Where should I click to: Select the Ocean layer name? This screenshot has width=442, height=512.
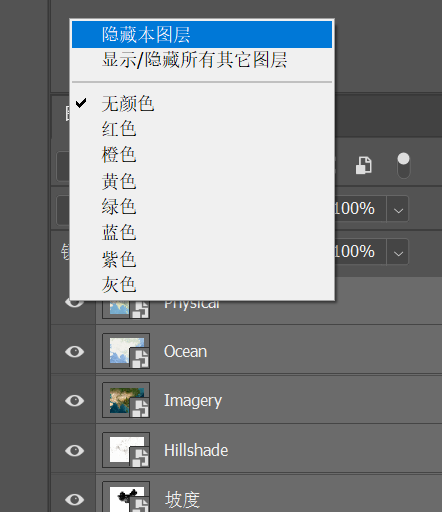(185, 352)
